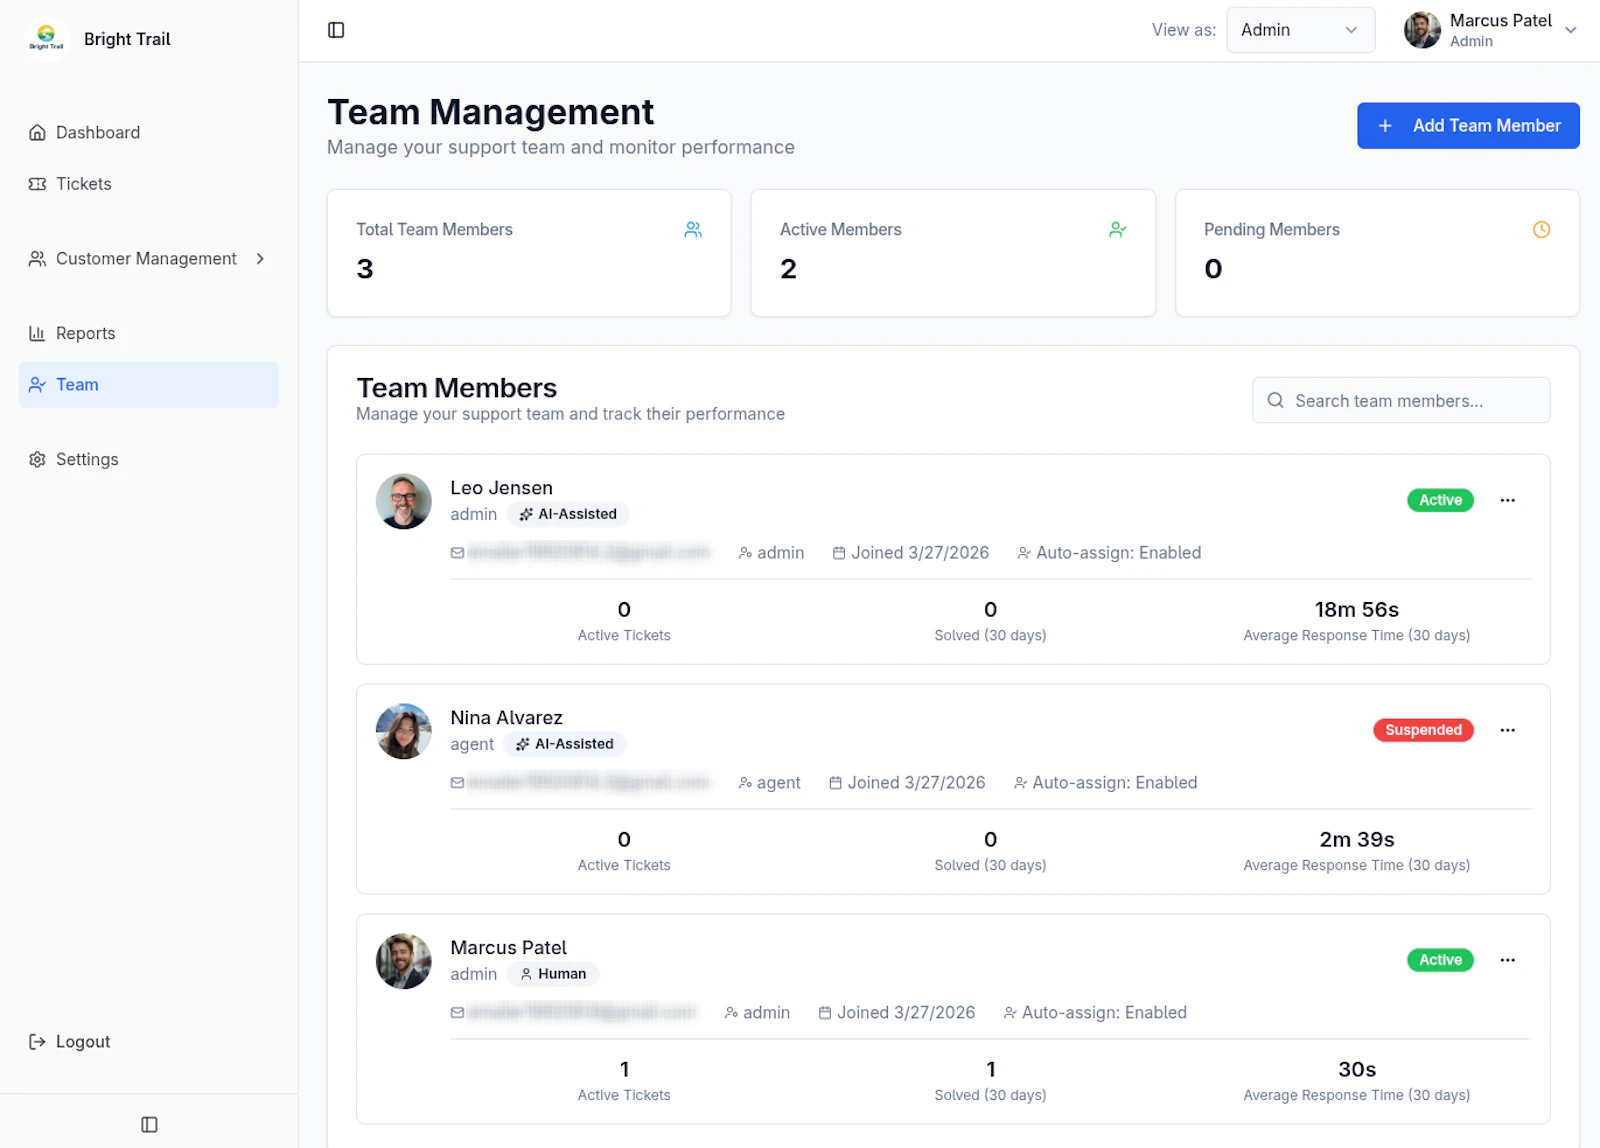Click Leo Jensen's email envelope icon
The image size is (1600, 1148).
(x=457, y=553)
